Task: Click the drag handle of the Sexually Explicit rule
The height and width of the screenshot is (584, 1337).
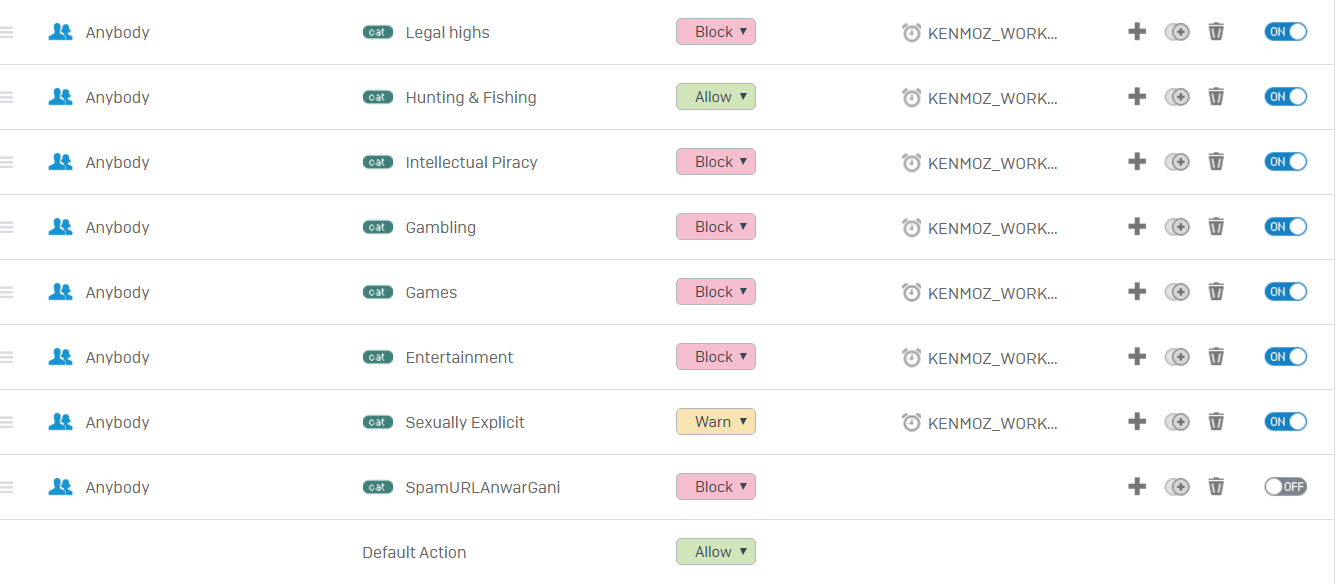Action: [x=6, y=422]
